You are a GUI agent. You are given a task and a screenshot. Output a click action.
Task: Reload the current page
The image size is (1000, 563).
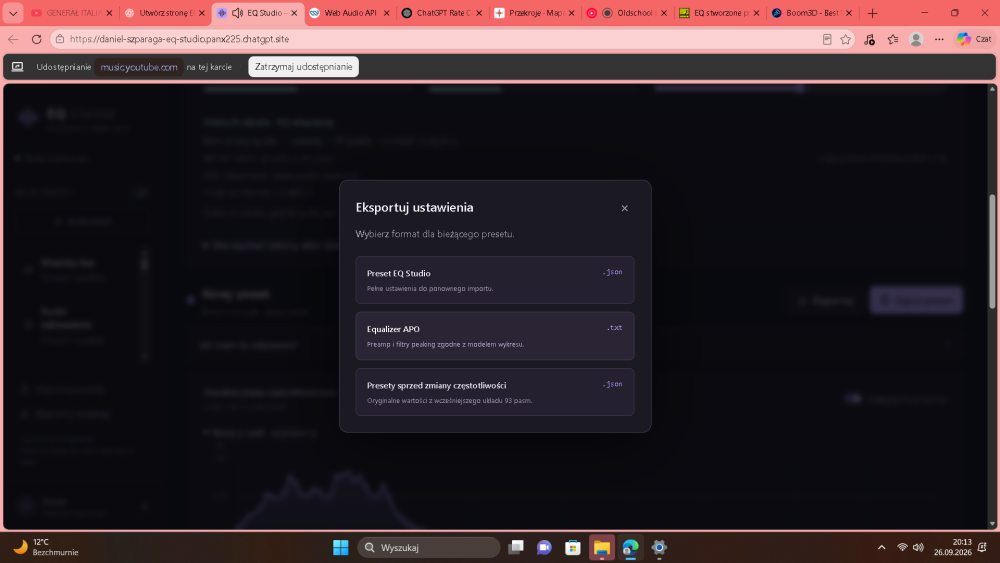pos(36,39)
